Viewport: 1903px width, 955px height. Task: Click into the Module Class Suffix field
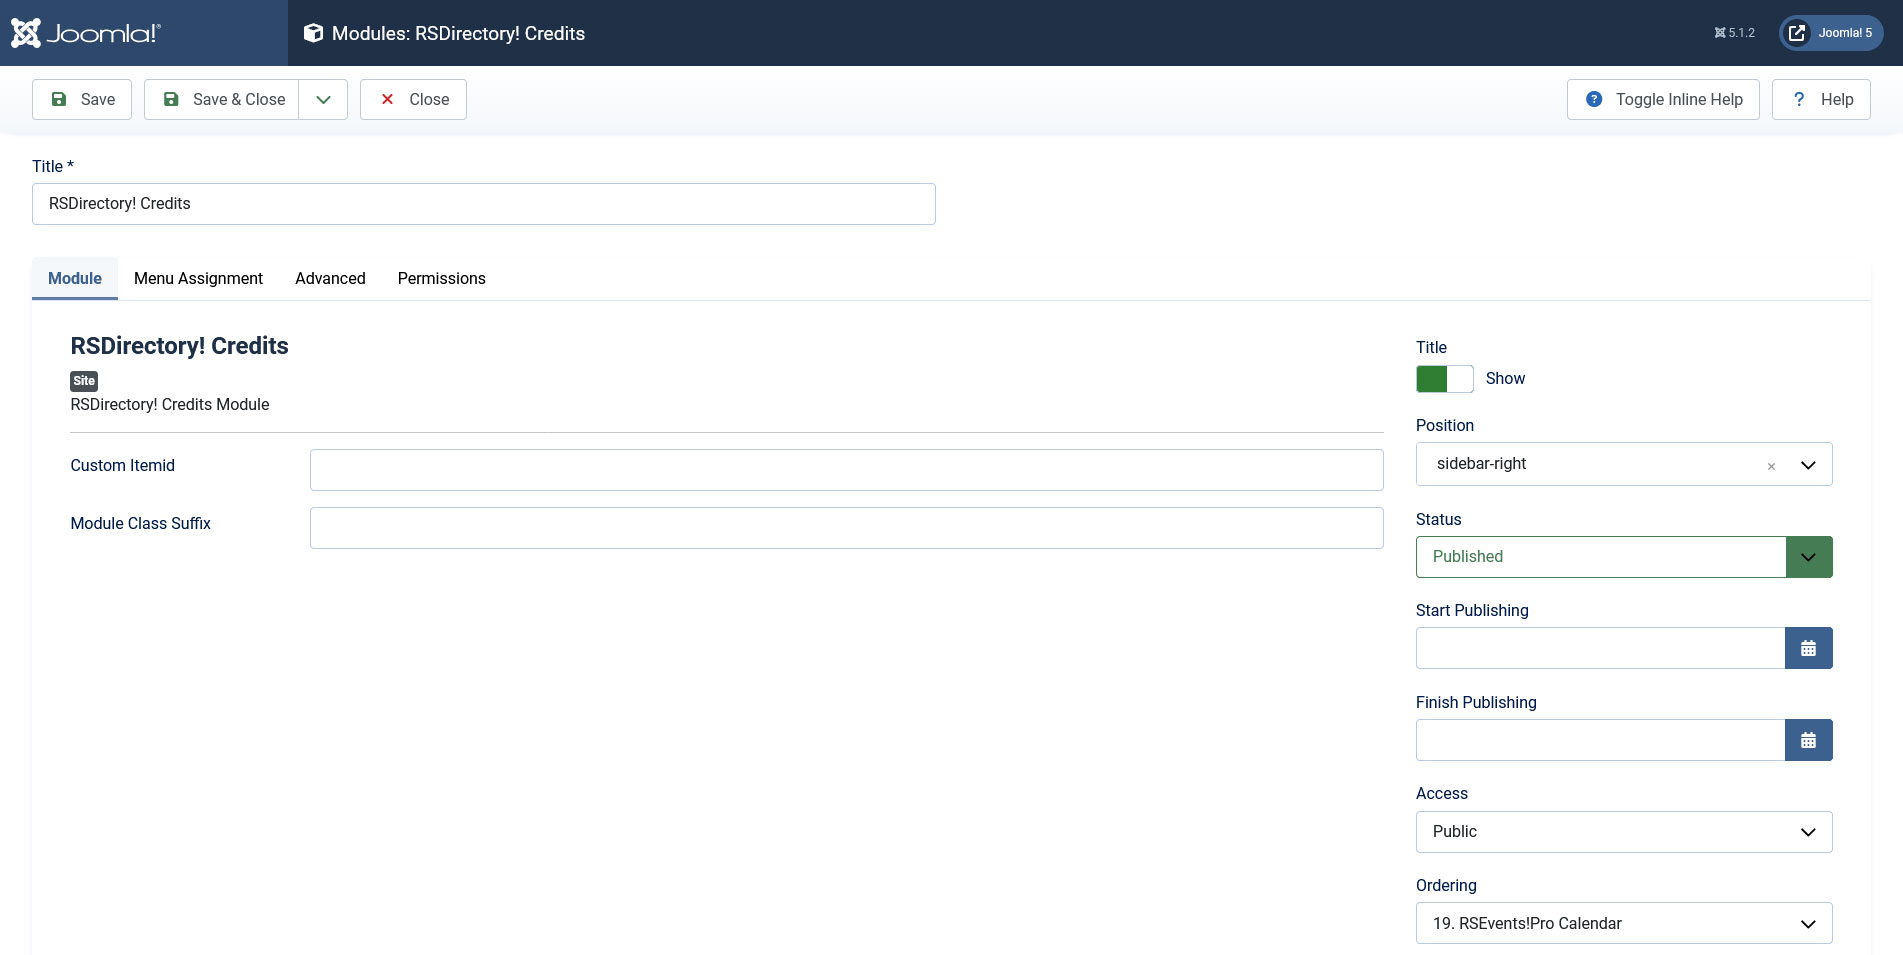pyautogui.click(x=847, y=528)
